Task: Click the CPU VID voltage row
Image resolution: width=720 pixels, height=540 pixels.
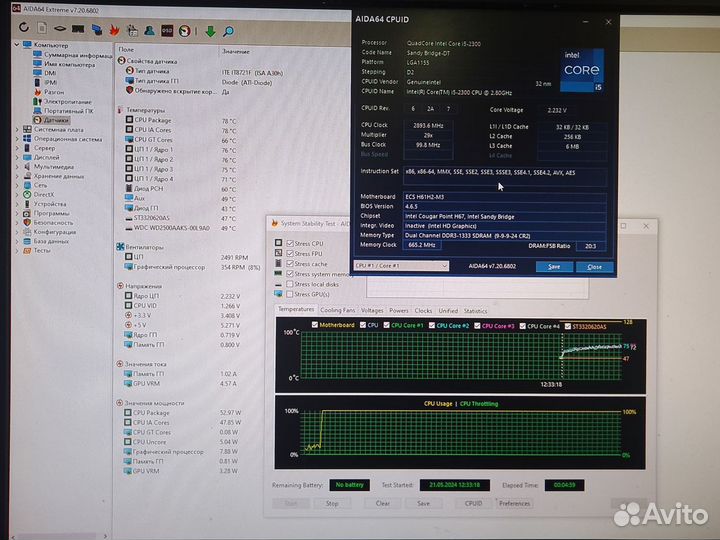Action: (182, 306)
